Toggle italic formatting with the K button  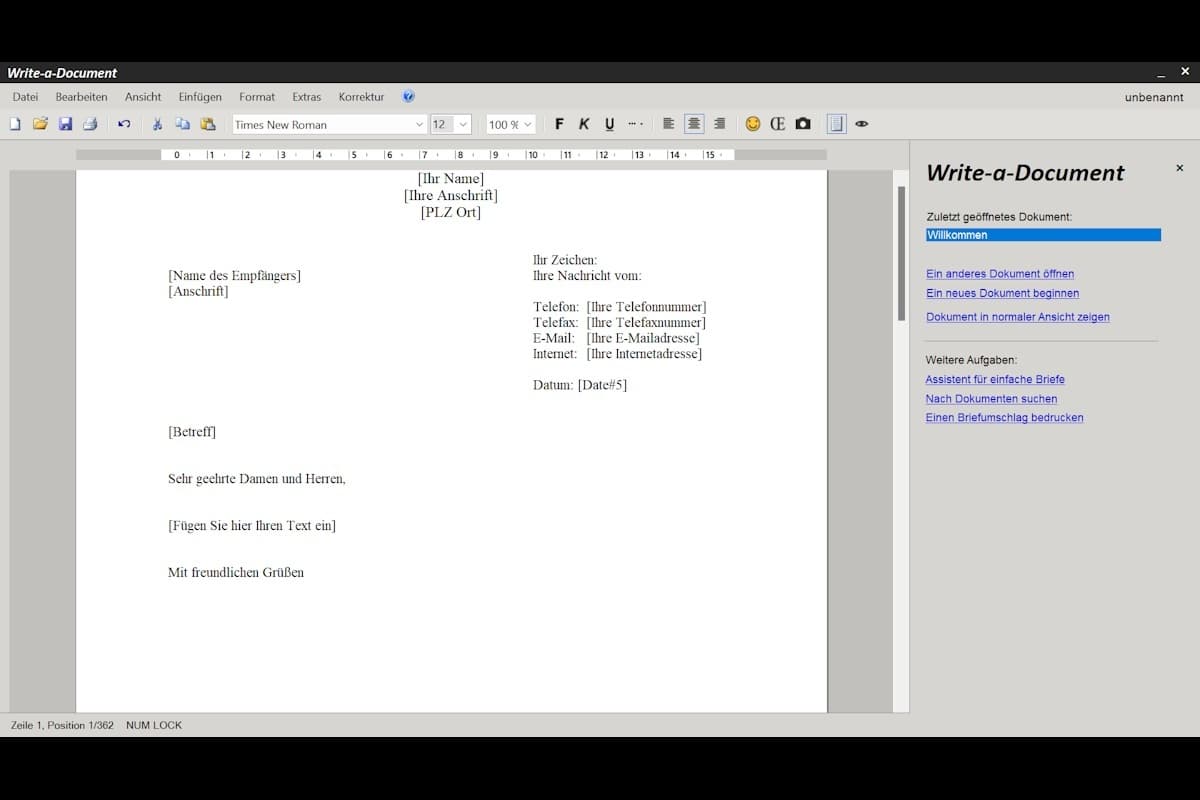584,123
